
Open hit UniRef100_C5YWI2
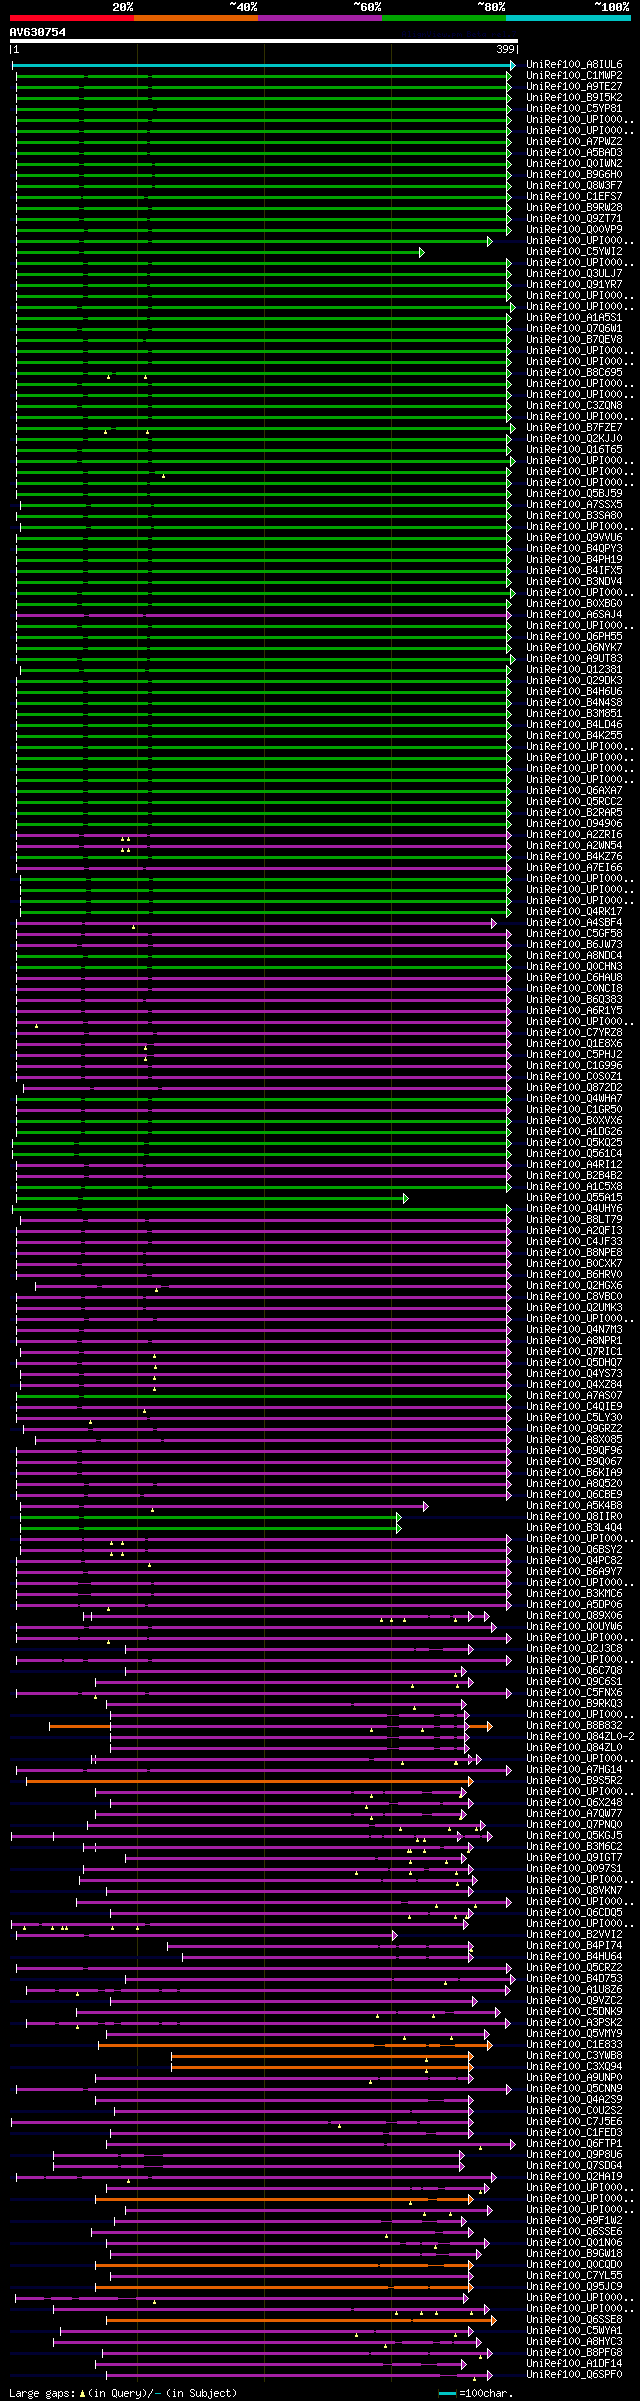(x=574, y=251)
